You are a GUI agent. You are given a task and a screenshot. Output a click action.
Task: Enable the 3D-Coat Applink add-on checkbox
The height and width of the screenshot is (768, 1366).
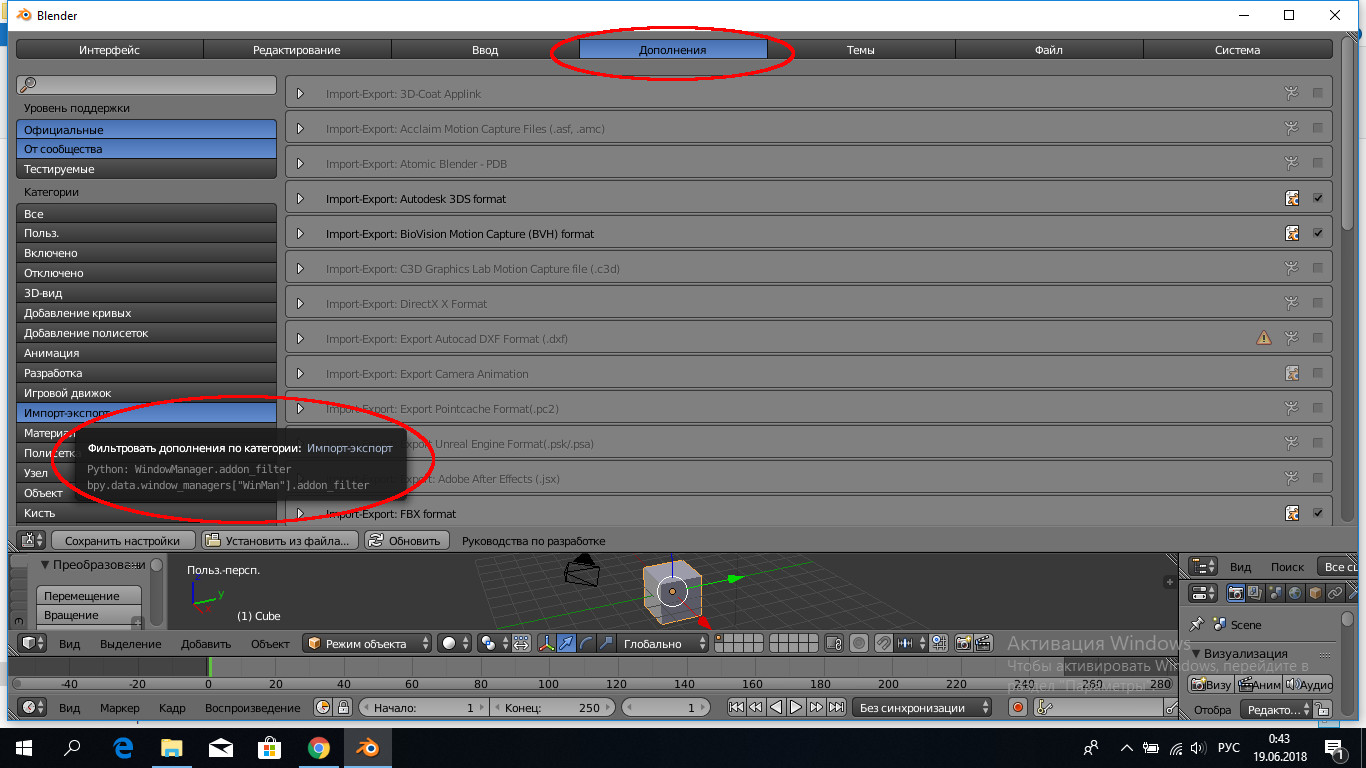[x=1318, y=93]
